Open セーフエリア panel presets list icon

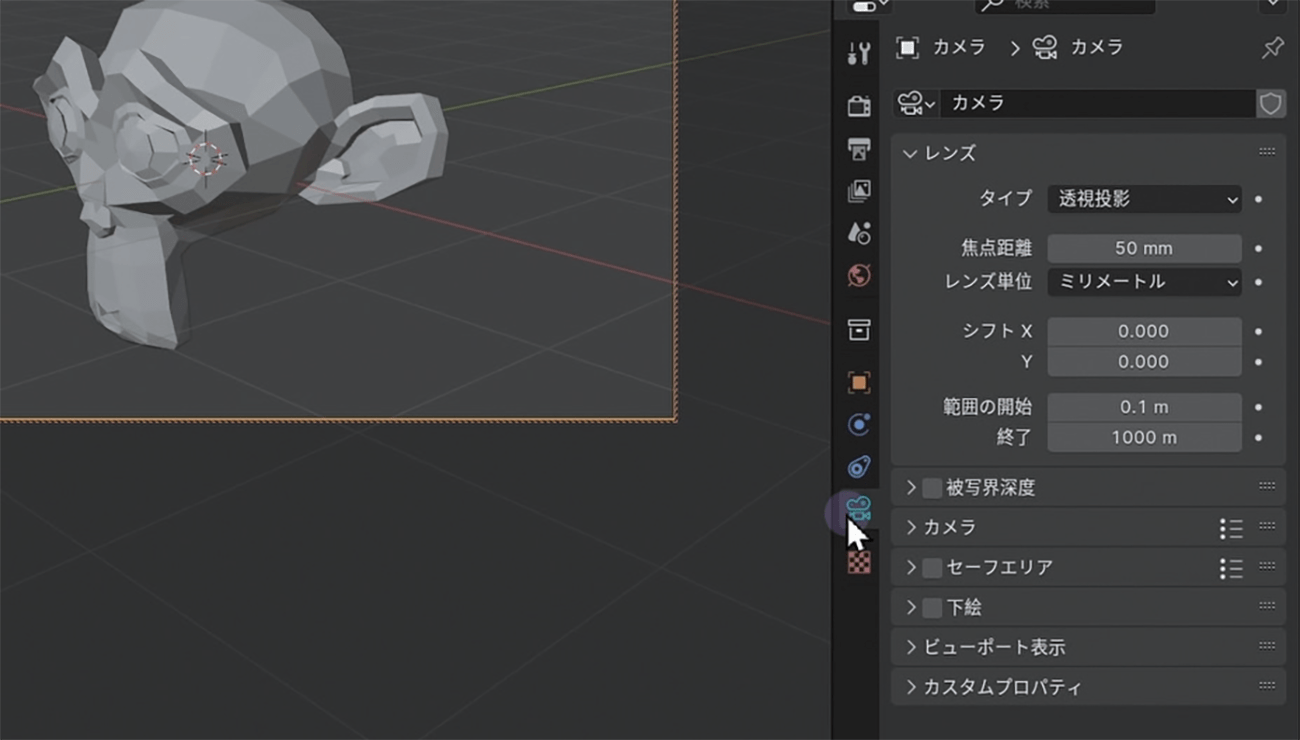(x=1231, y=567)
